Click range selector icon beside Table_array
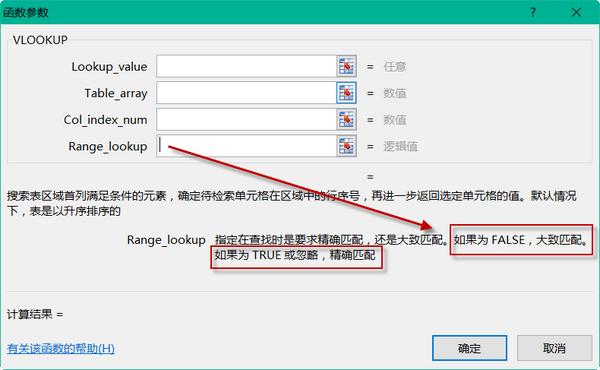Viewport: 600px width, 370px height. (346, 93)
